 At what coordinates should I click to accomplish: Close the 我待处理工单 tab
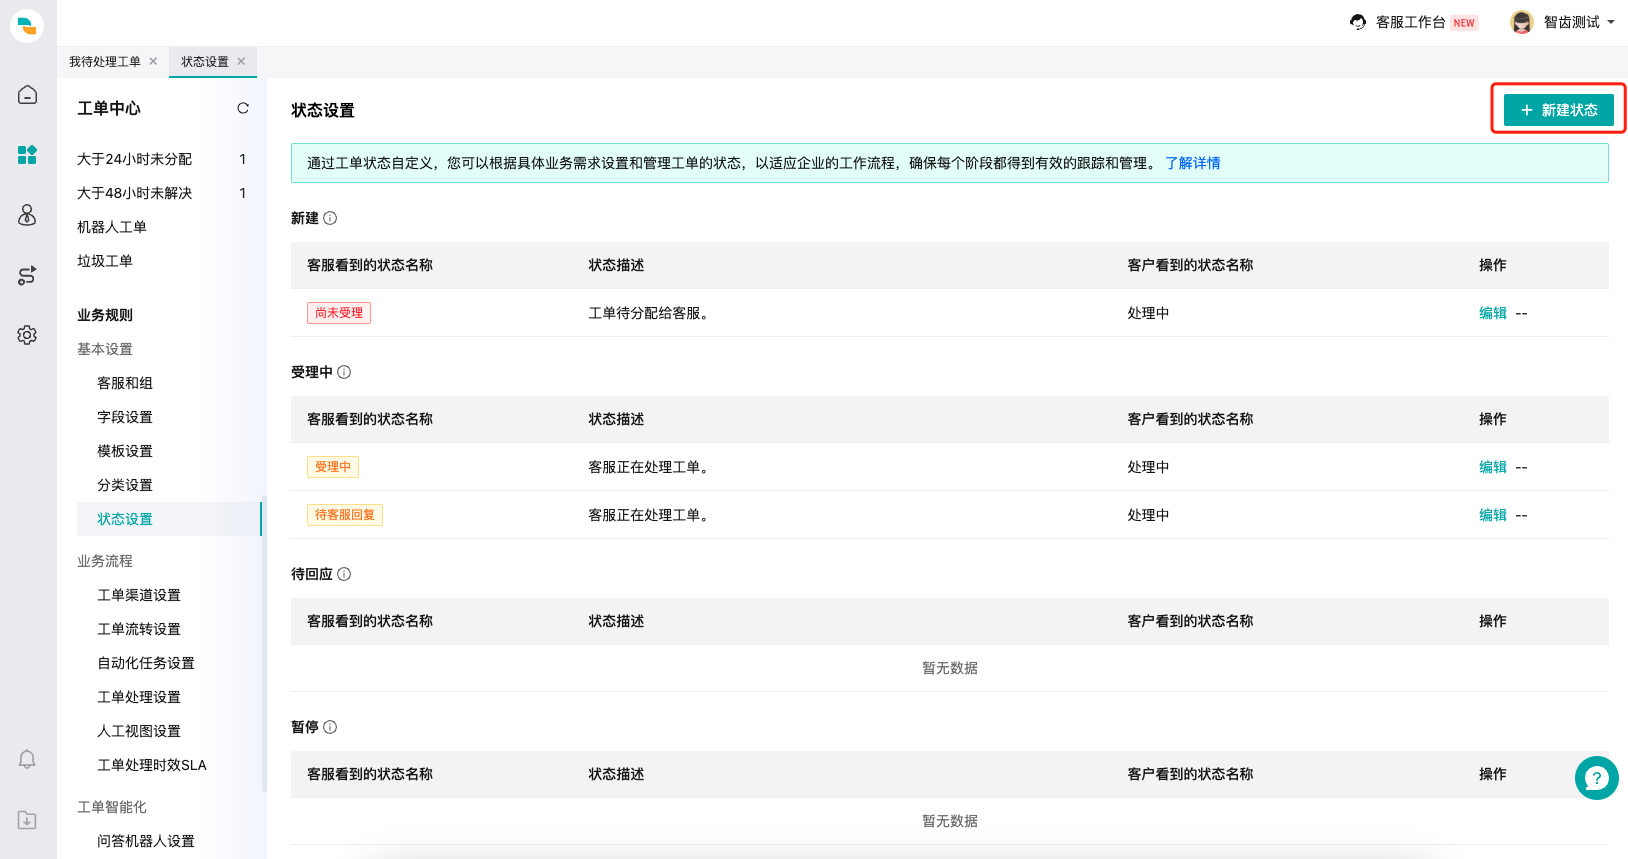point(153,61)
